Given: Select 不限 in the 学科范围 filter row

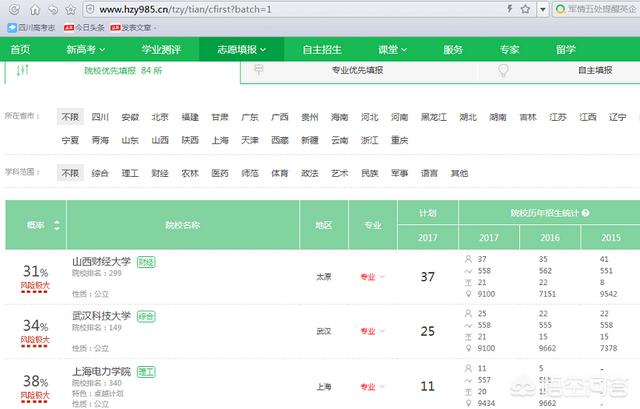Looking at the screenshot, I should 70,173.
